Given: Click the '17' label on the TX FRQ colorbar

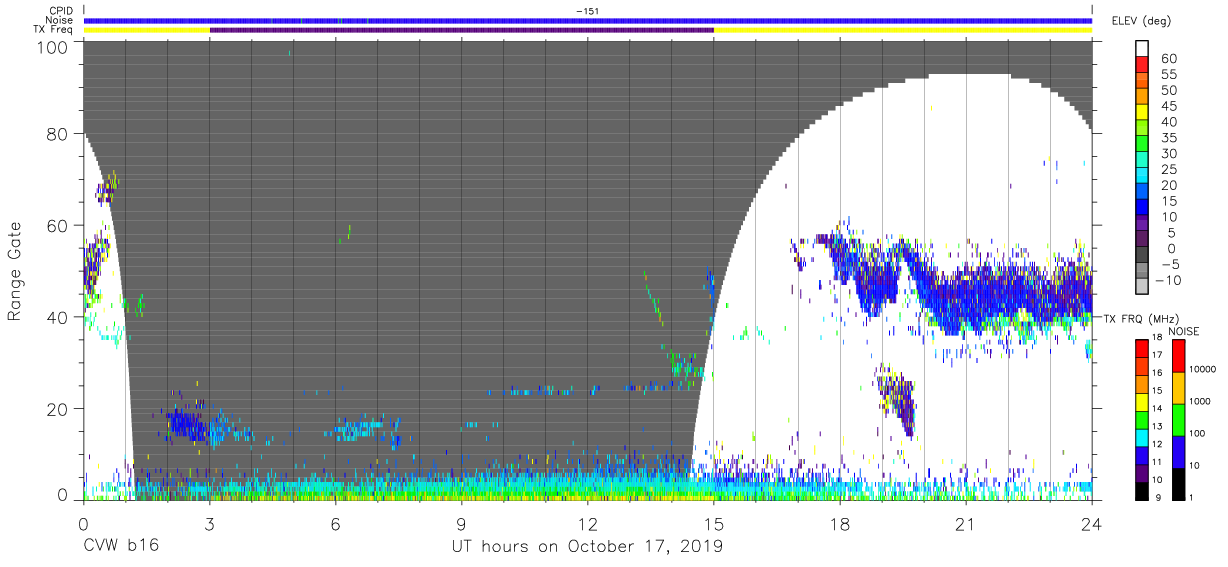Looking at the screenshot, I should coord(1157,355).
